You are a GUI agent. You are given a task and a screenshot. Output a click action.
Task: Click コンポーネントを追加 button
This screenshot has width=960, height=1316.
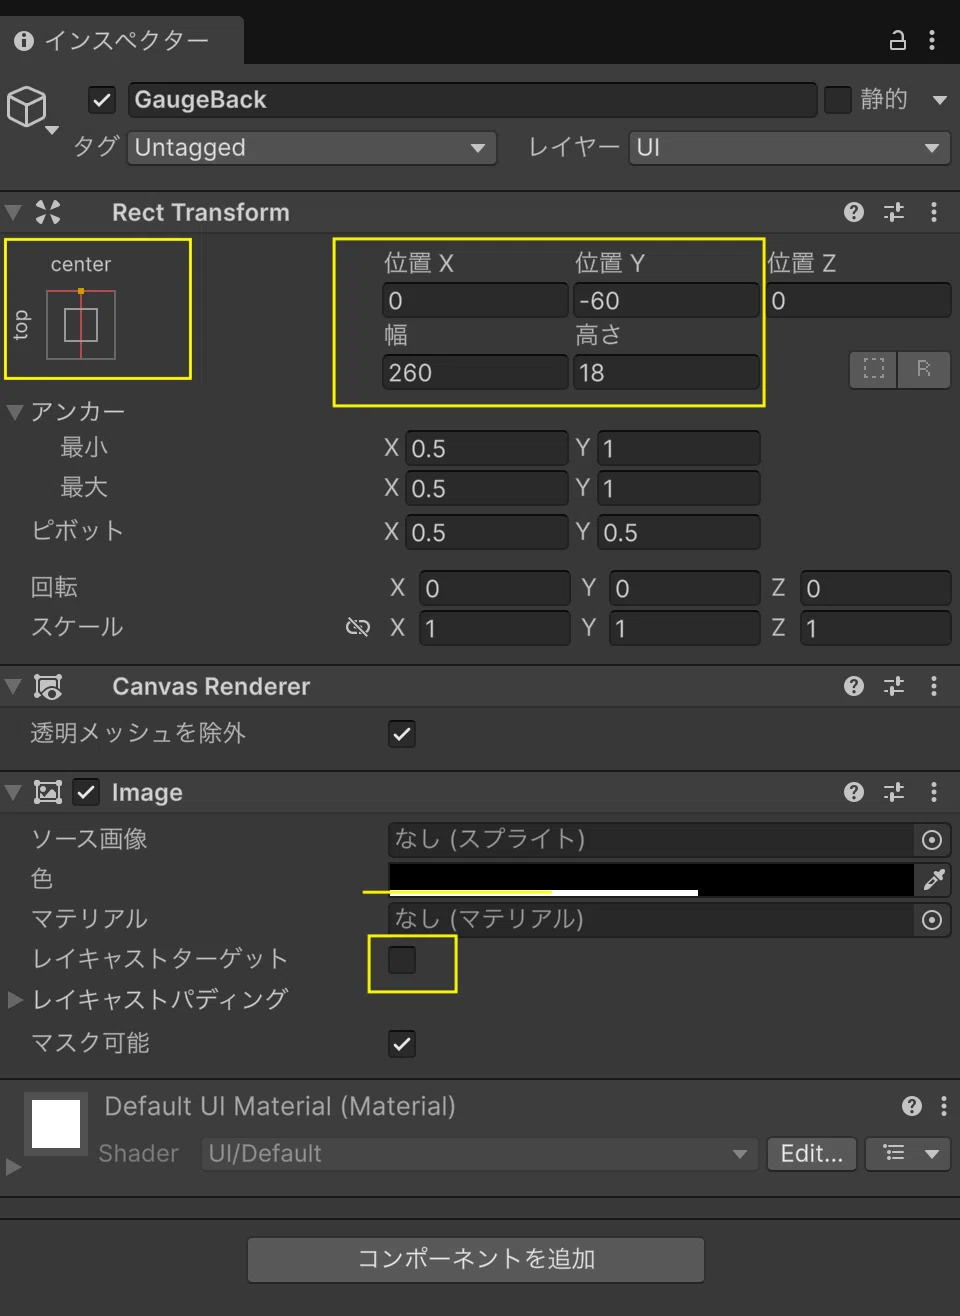pos(476,1259)
